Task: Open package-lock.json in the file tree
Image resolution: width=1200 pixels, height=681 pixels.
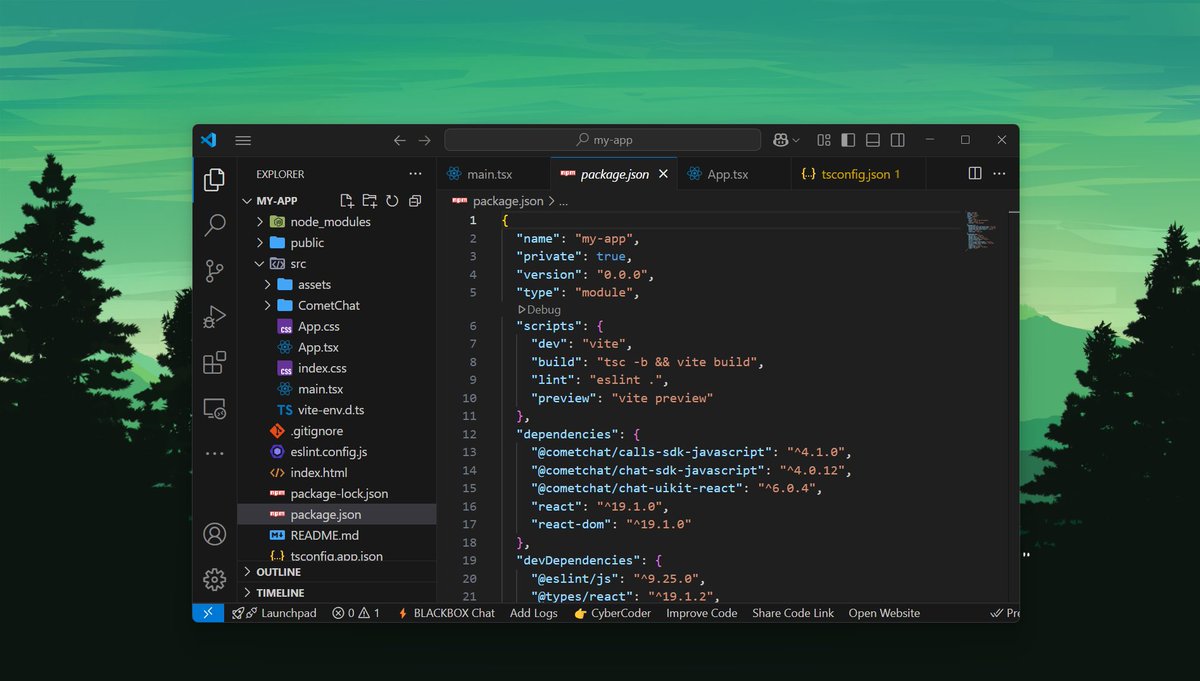Action: point(336,494)
